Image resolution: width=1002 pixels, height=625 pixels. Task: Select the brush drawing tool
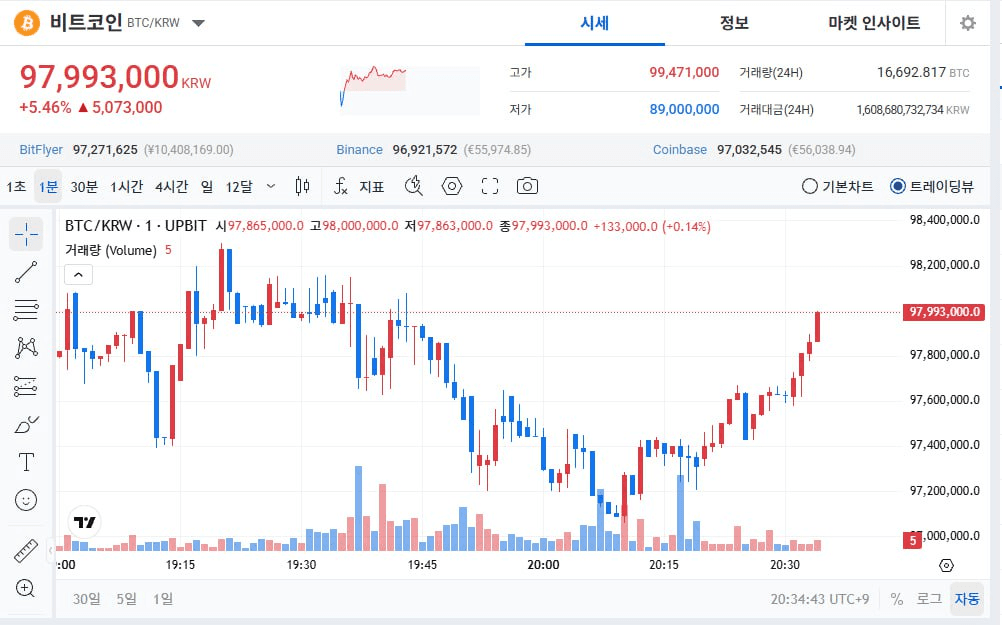pos(26,424)
